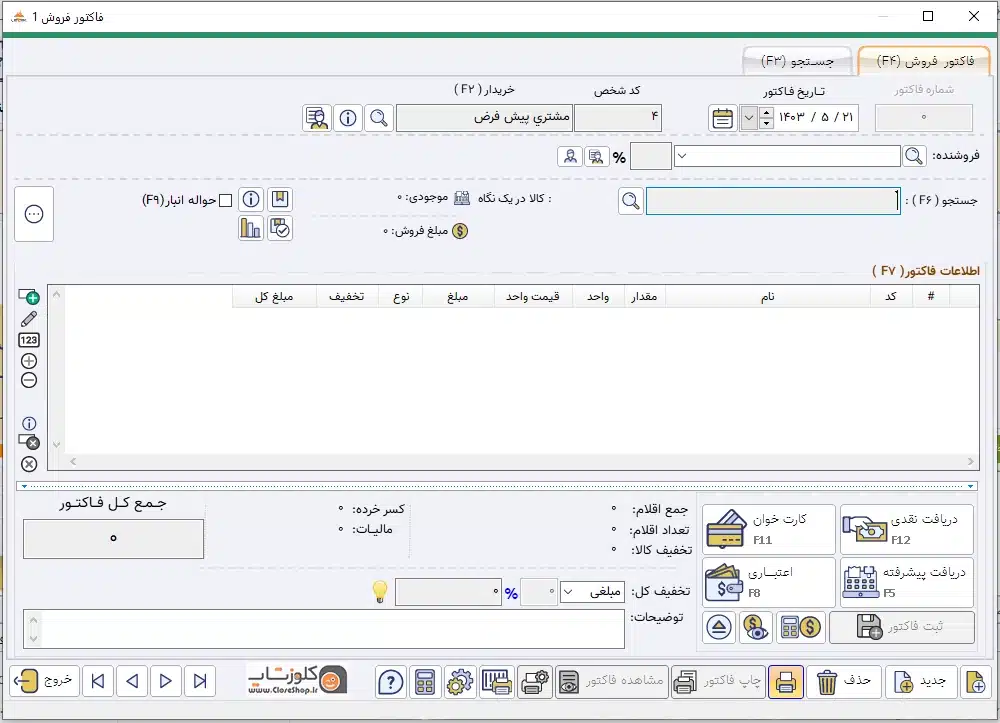Open the customer account review icon
This screenshot has width=1000, height=723.
(x=317, y=118)
